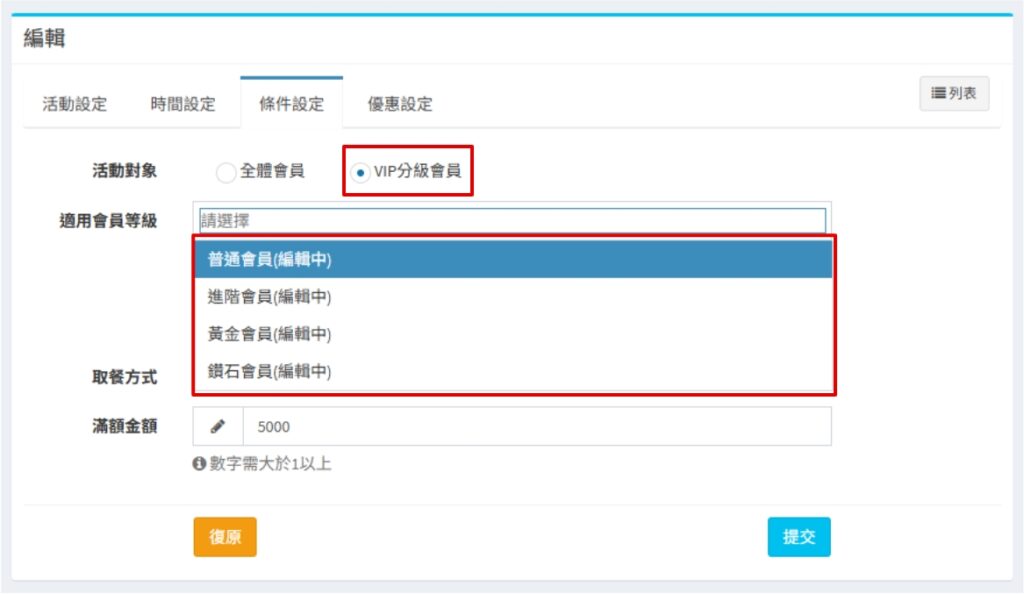Click the info icon before 數字需大於1以上
The width and height of the screenshot is (1024, 594).
point(199,464)
